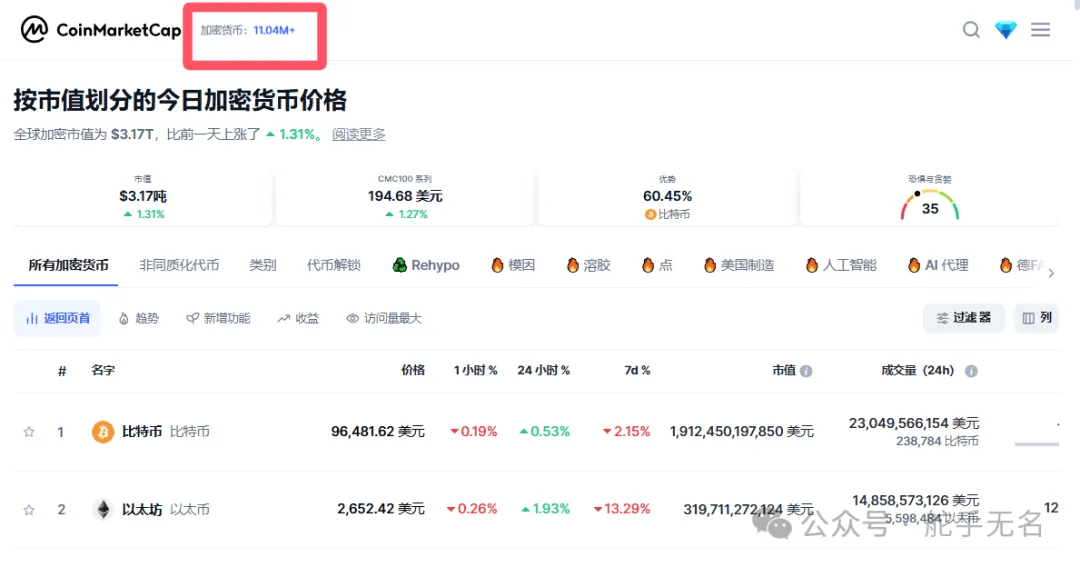
Task: Click the CoinMarketCap logo
Action: tap(101, 30)
